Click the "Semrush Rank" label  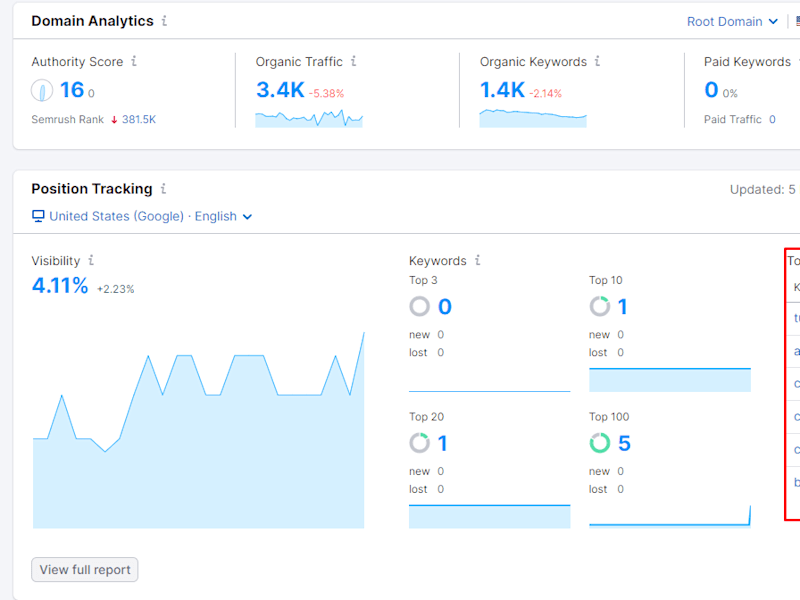[67, 119]
